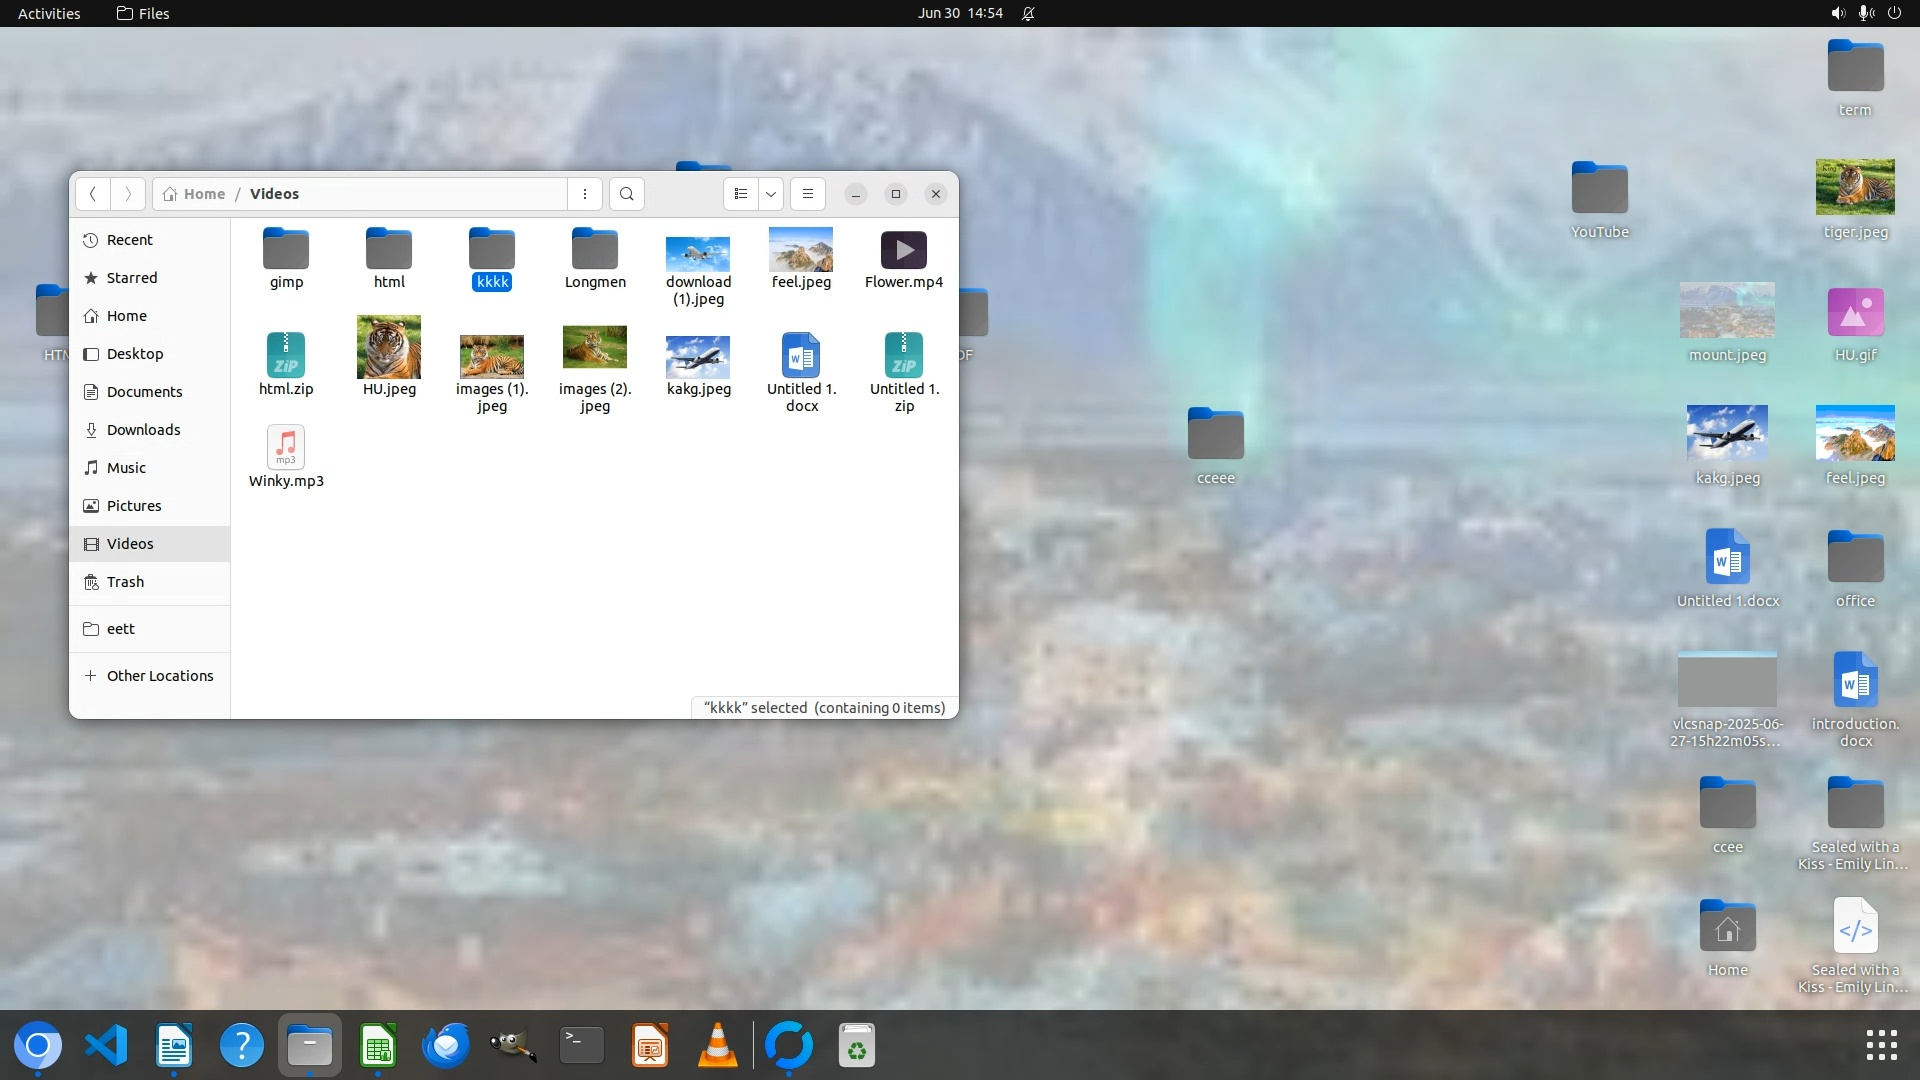Open the Activities overview
1920x1080 pixels.
(x=49, y=13)
